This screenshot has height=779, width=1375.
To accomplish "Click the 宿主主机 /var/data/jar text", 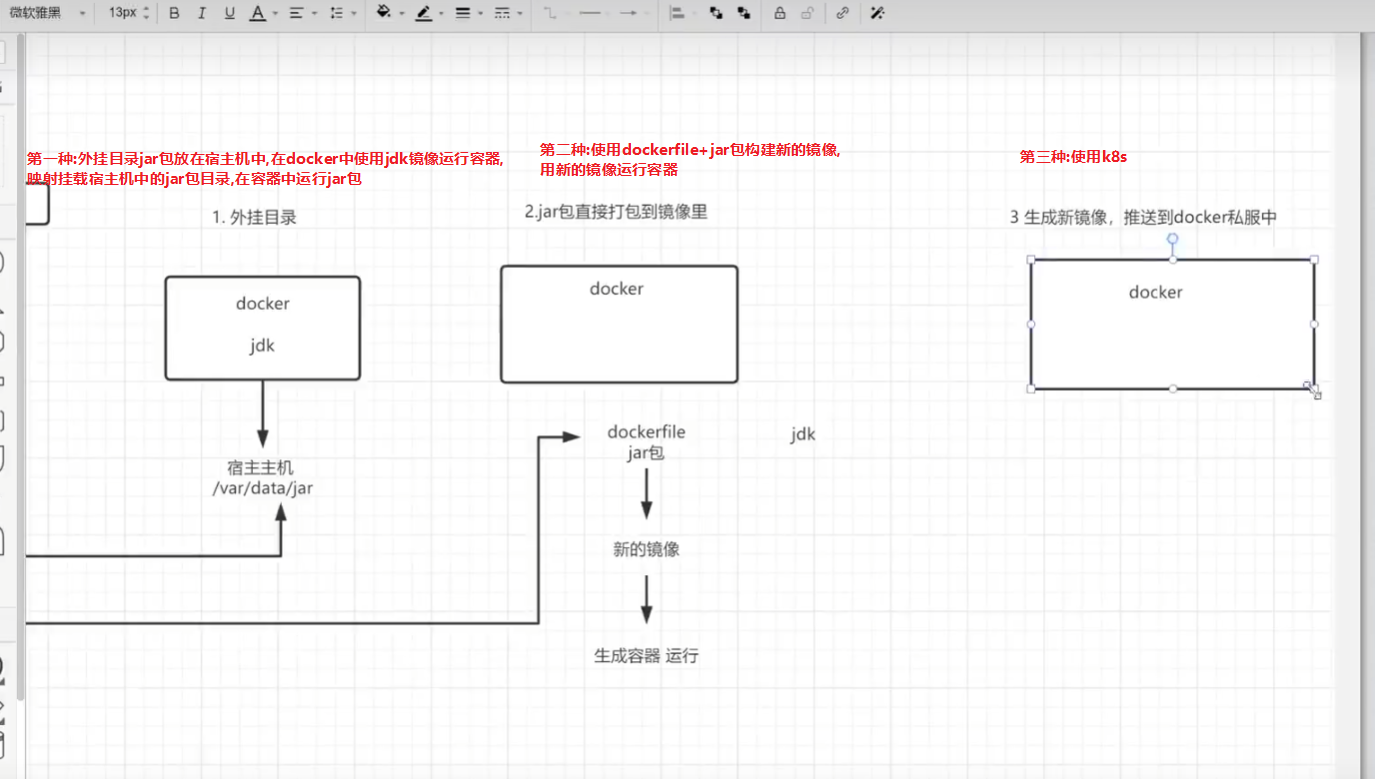I will click(262, 478).
